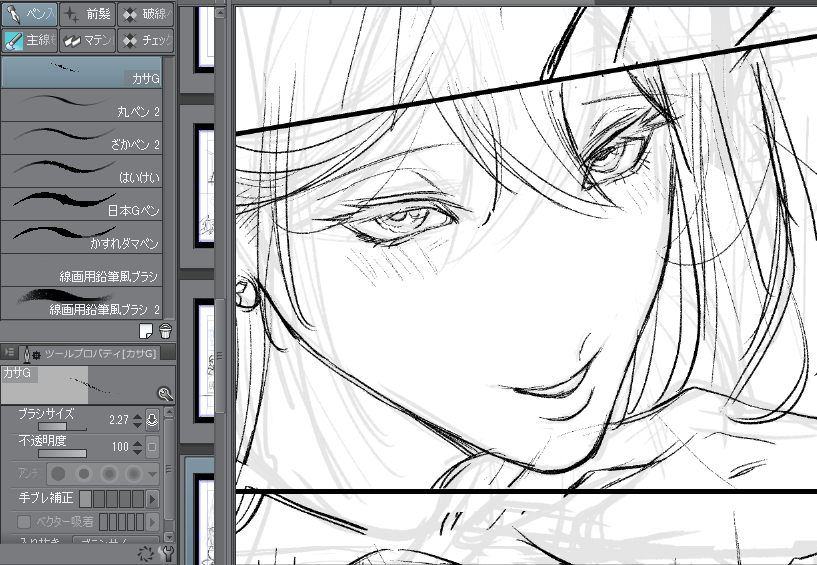Choose the かすれダマペン brush
The width and height of the screenshot is (817, 565).
click(x=81, y=236)
